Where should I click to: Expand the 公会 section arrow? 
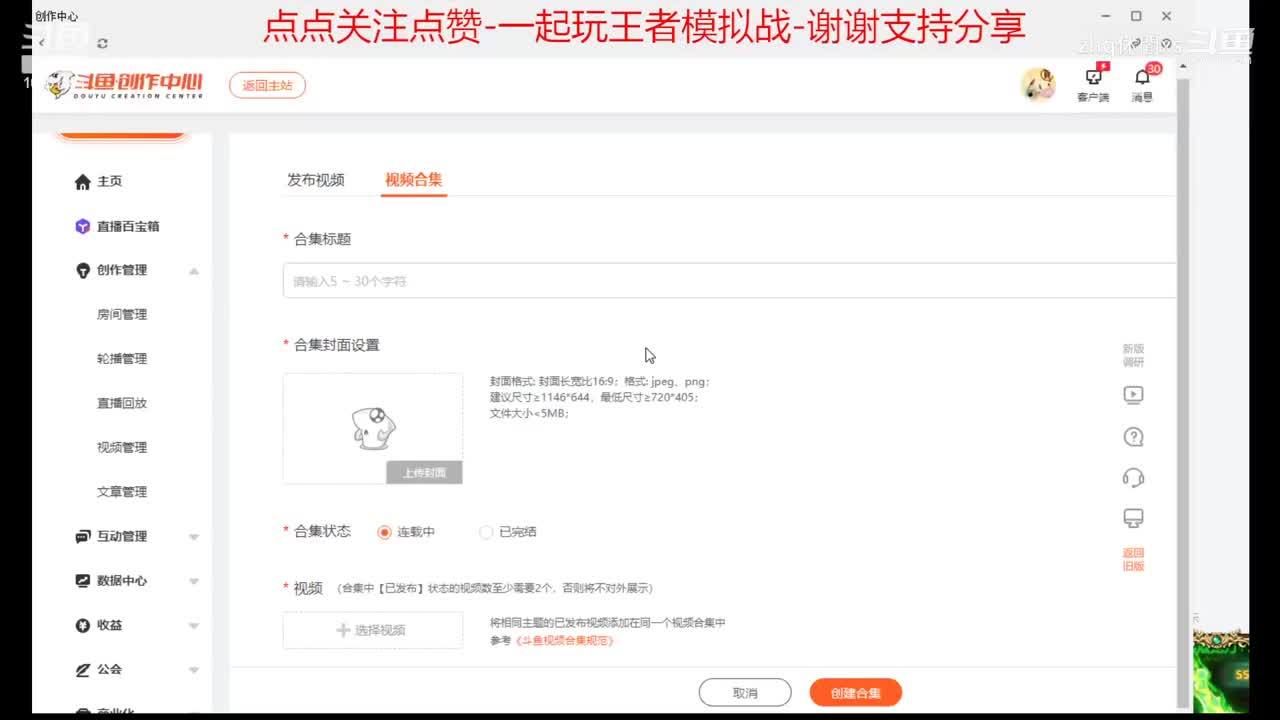pyautogui.click(x=194, y=670)
